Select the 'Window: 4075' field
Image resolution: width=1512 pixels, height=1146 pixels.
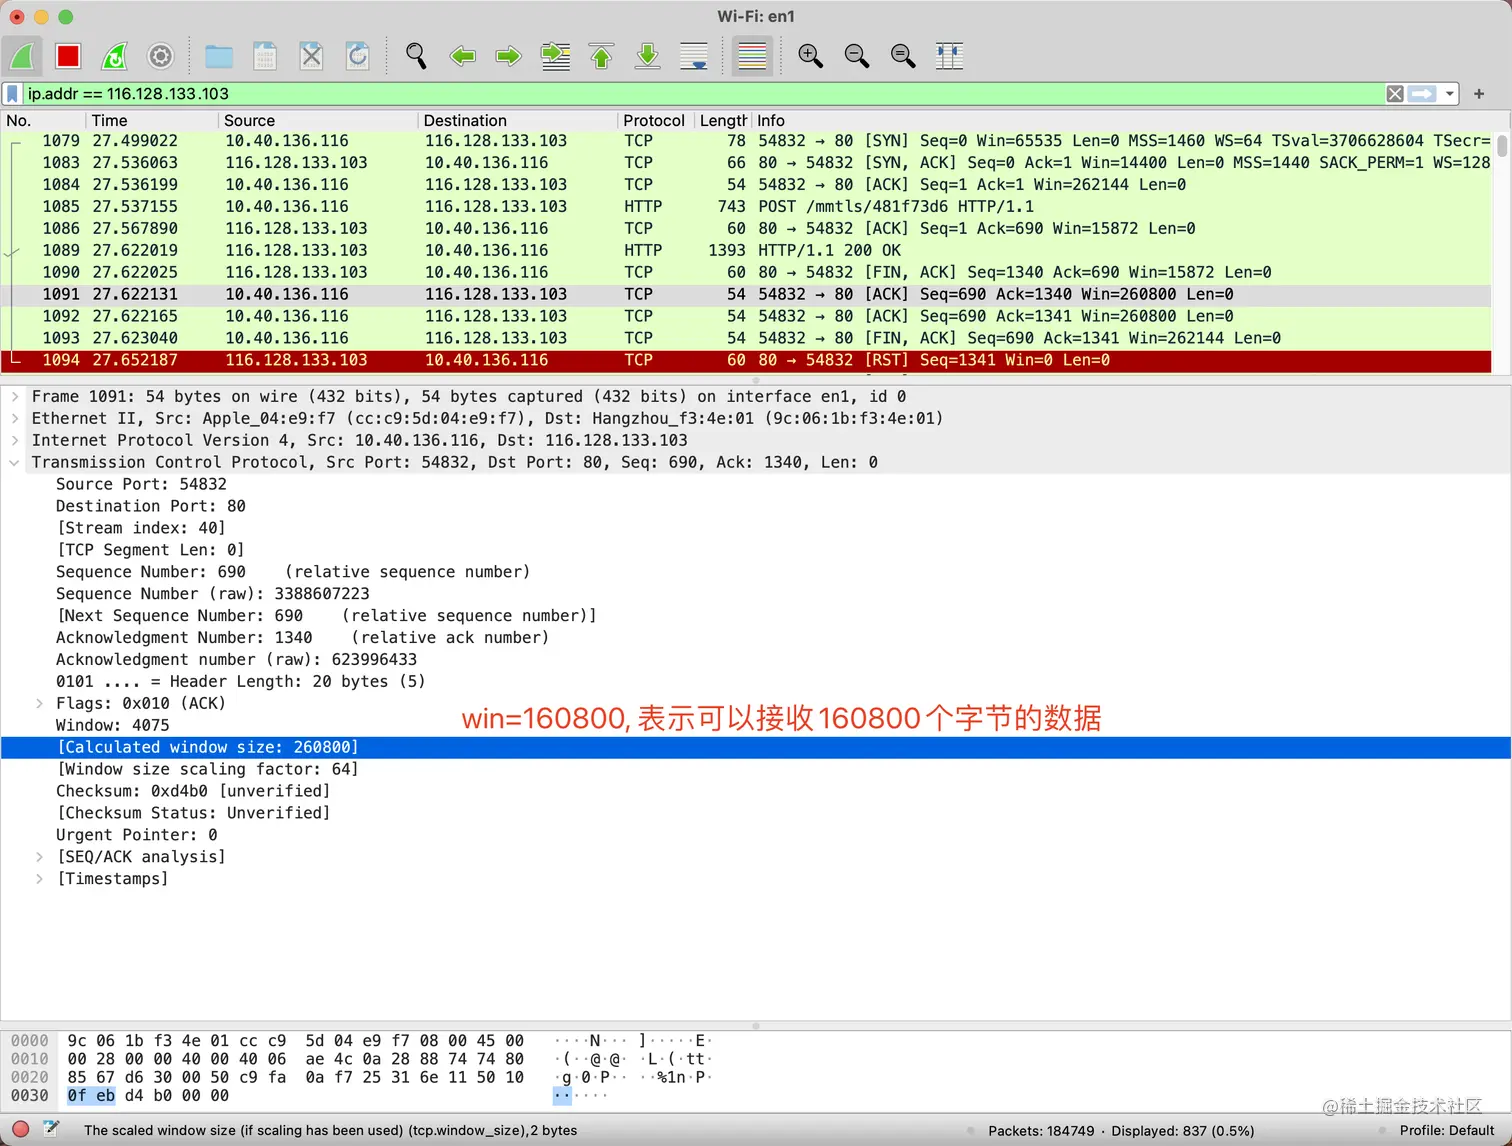[112, 726]
